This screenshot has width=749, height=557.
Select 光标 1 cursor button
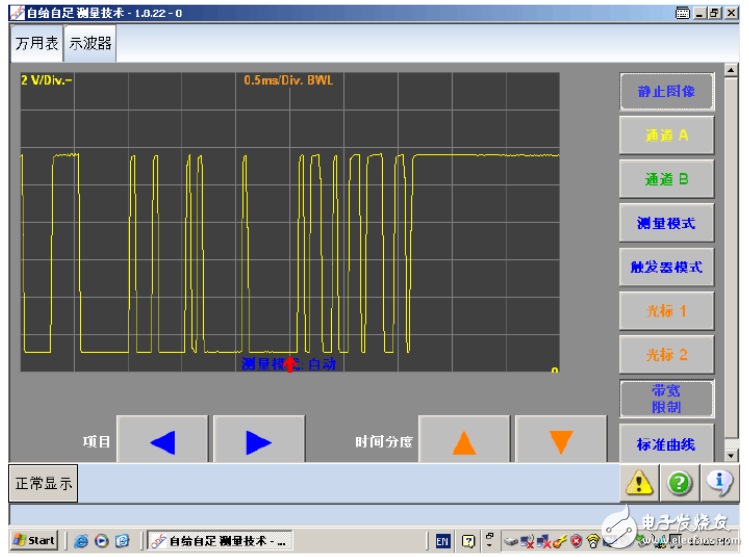pos(666,311)
